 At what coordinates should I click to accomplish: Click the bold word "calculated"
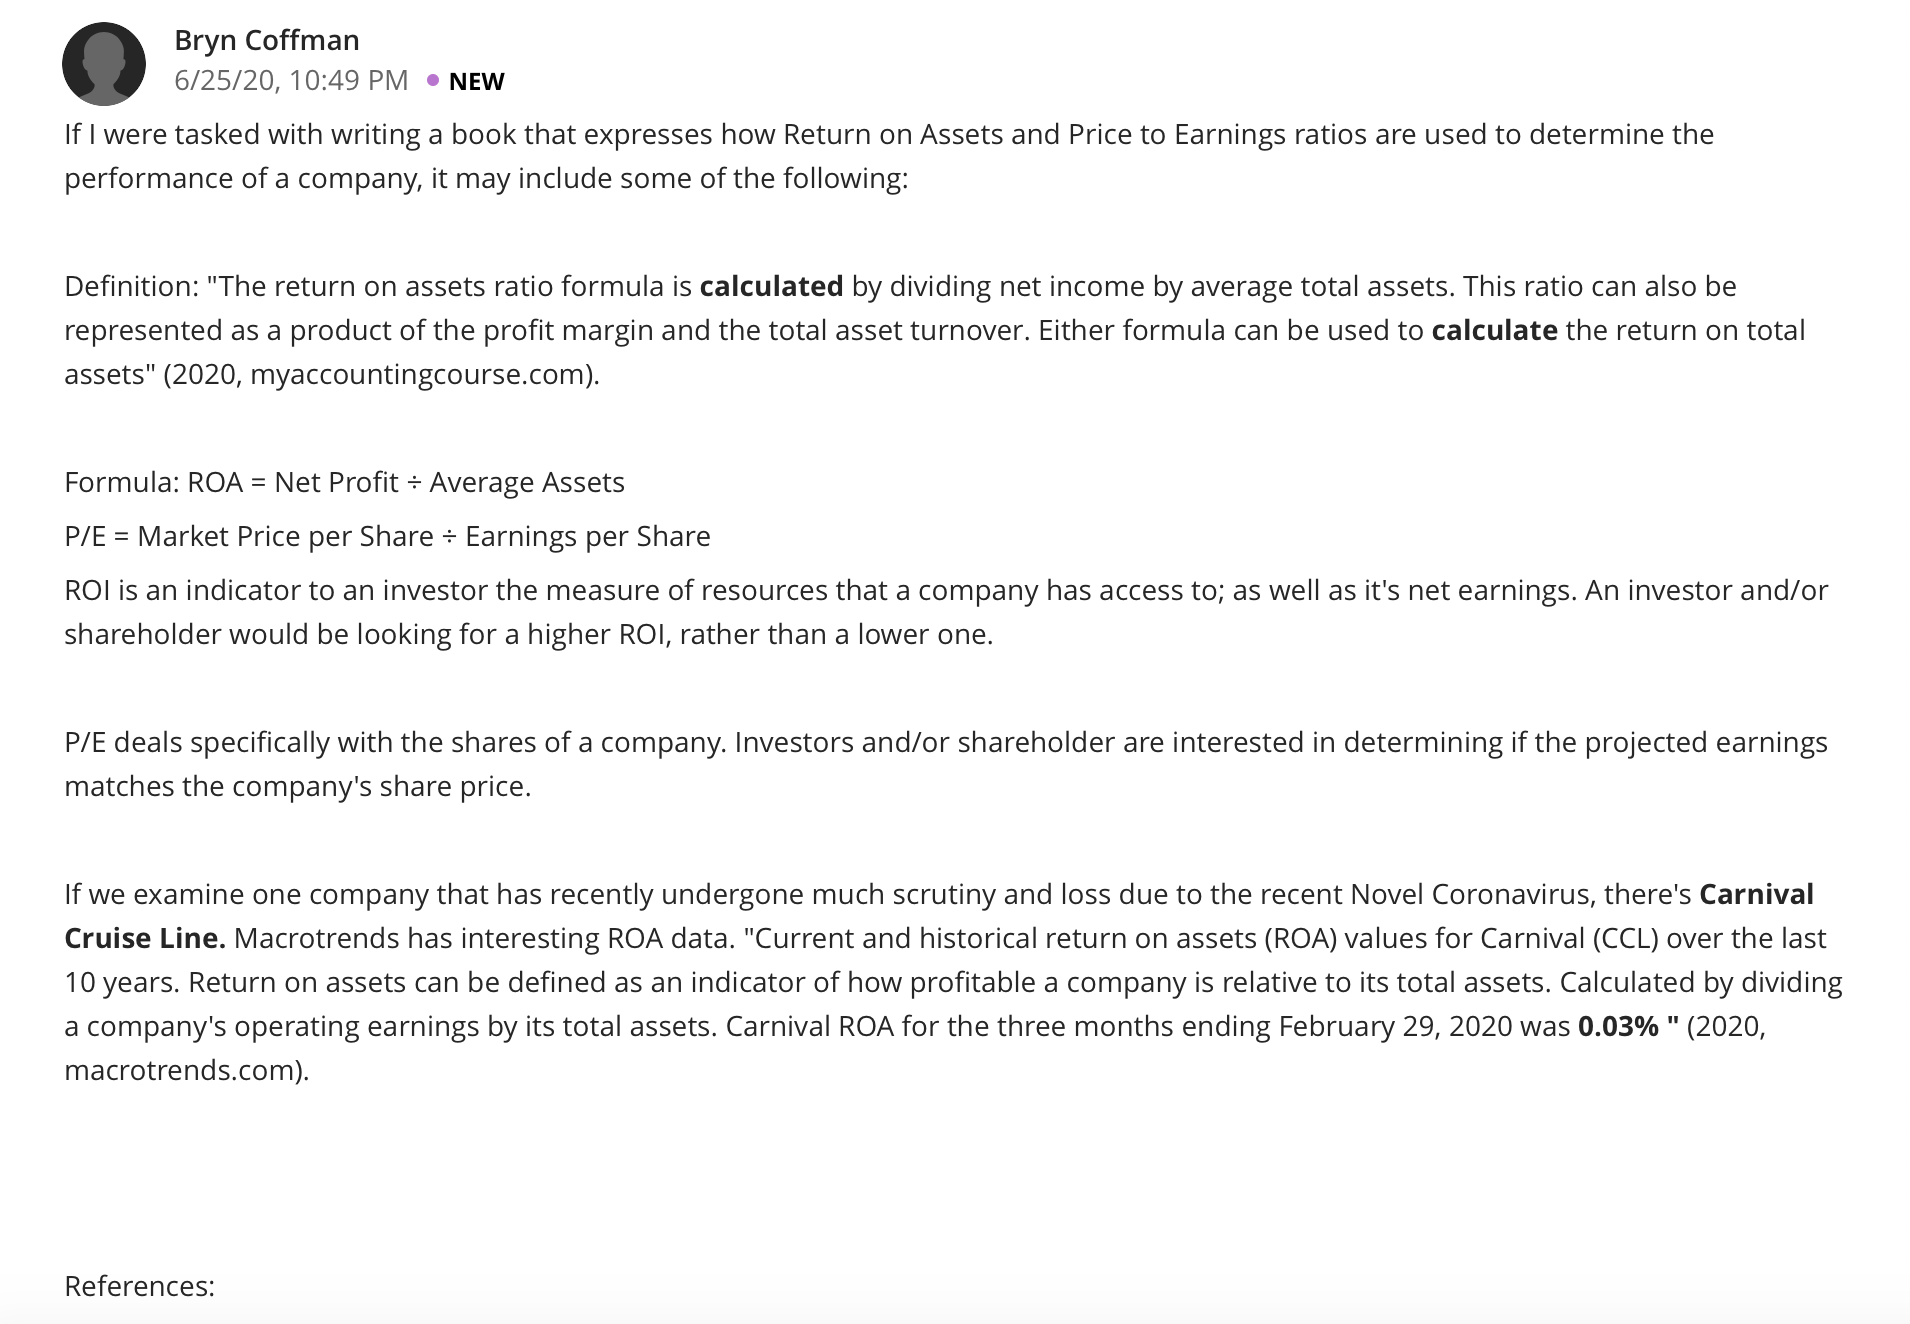pyautogui.click(x=771, y=286)
